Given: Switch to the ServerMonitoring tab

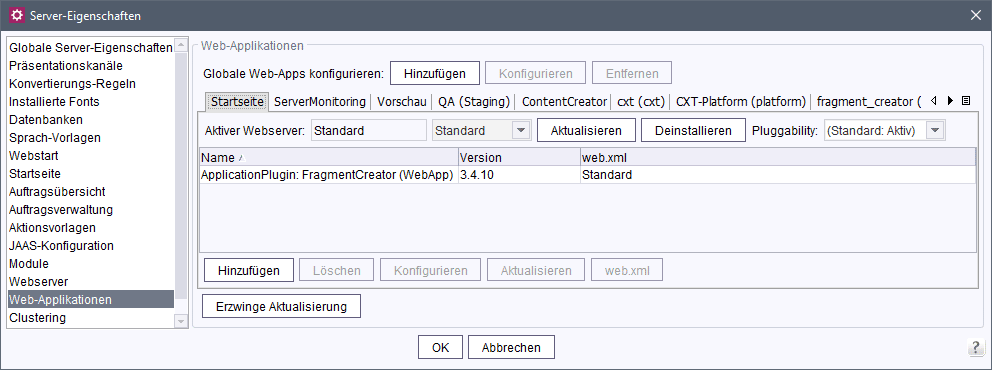Looking at the screenshot, I should [319, 101].
